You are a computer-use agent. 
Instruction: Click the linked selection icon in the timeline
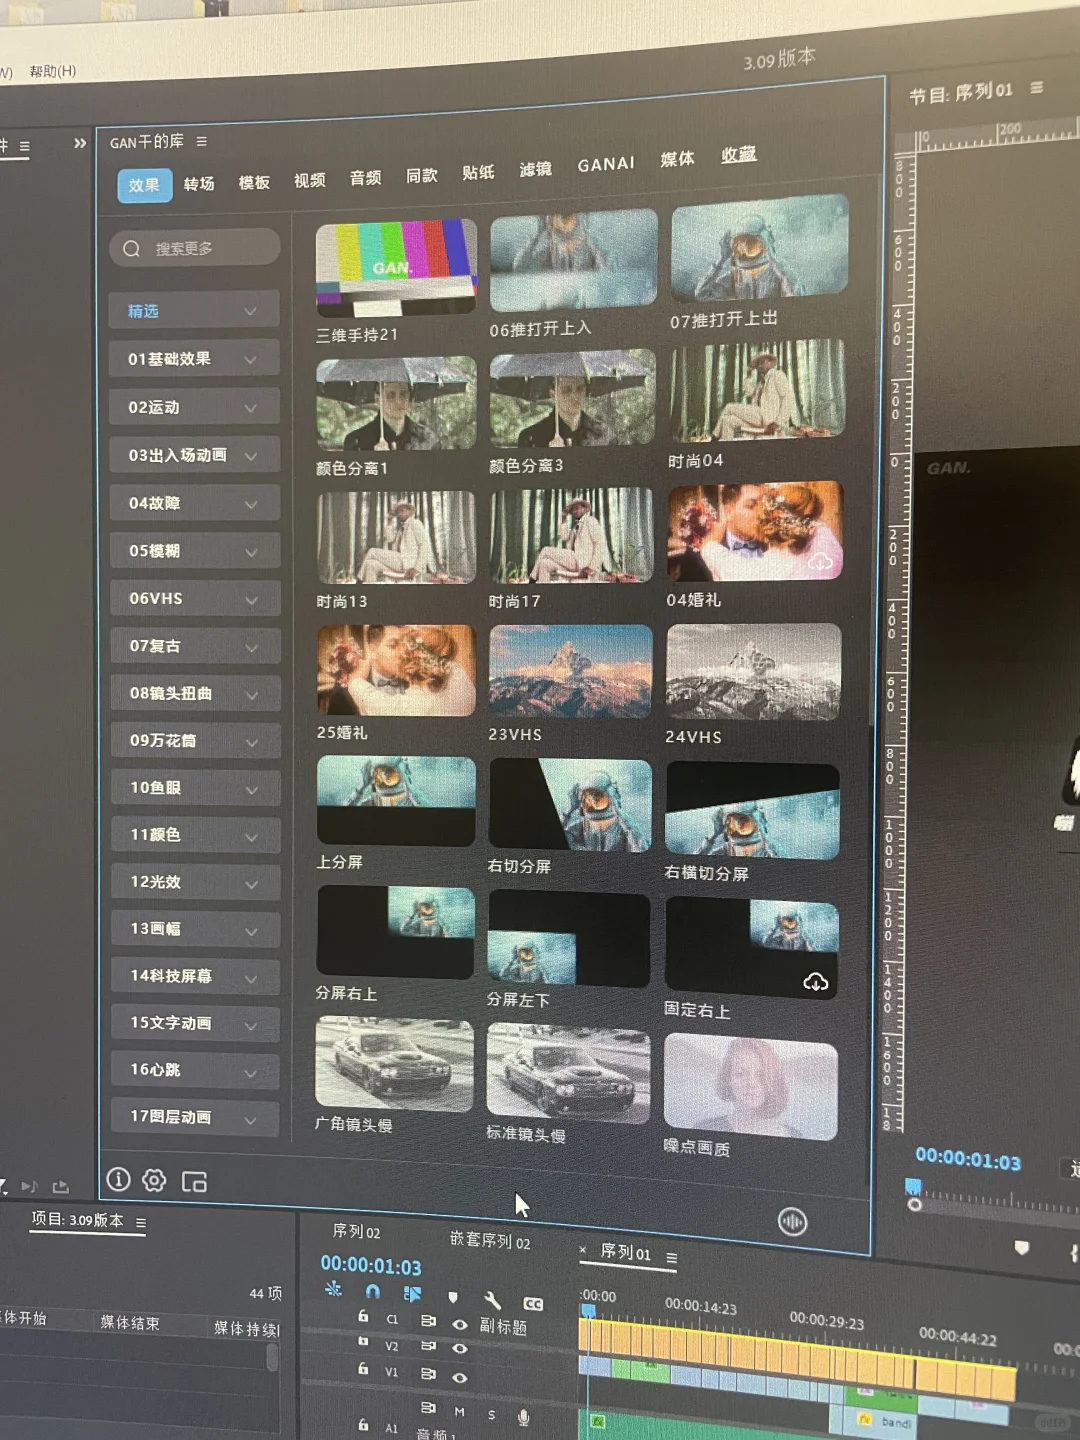[x=411, y=1293]
